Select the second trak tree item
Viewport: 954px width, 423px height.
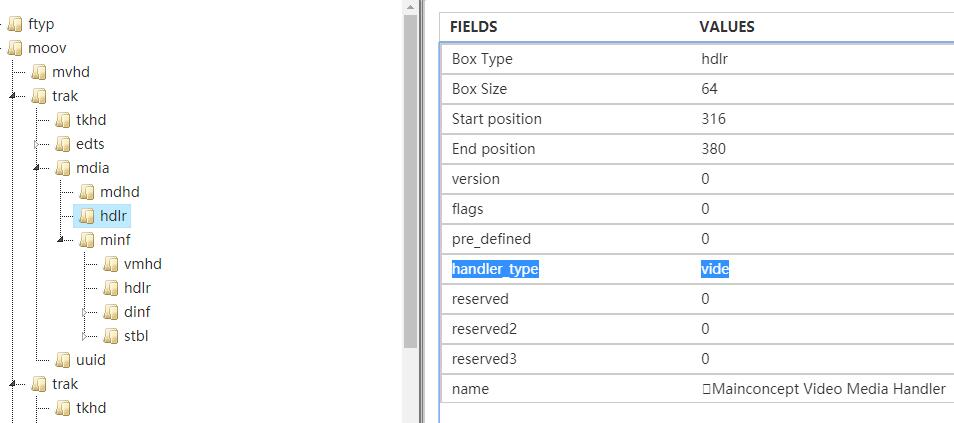pyautogui.click(x=64, y=384)
